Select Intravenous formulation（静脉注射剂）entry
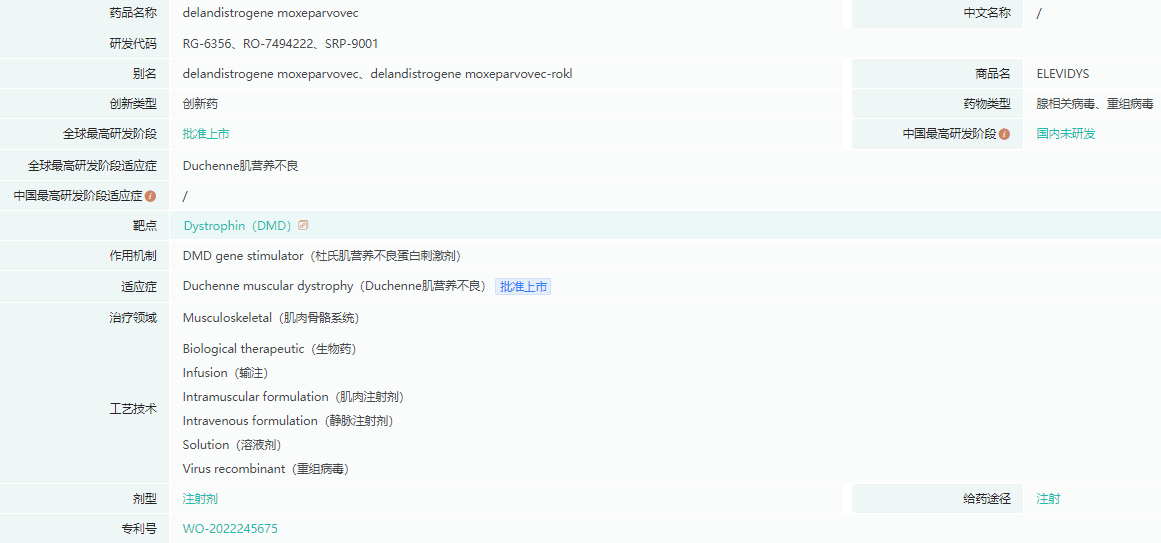This screenshot has height=543, width=1161. click(x=288, y=421)
